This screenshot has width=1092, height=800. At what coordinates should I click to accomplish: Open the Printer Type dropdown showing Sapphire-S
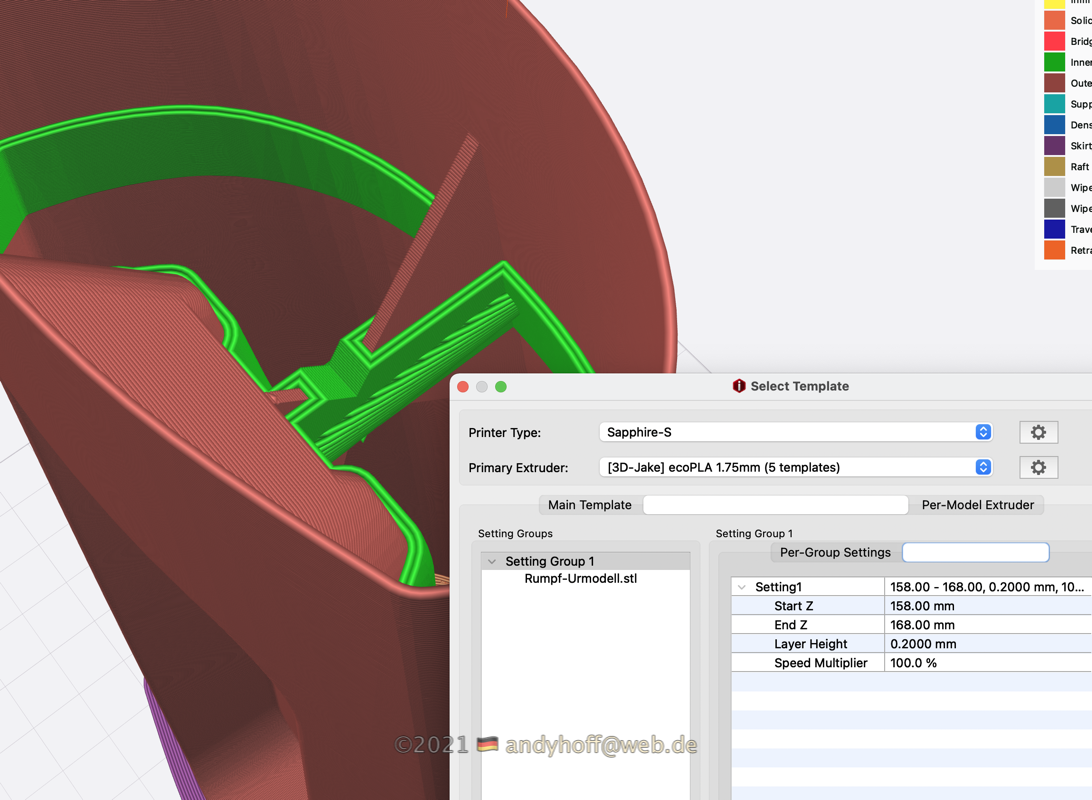pos(795,432)
